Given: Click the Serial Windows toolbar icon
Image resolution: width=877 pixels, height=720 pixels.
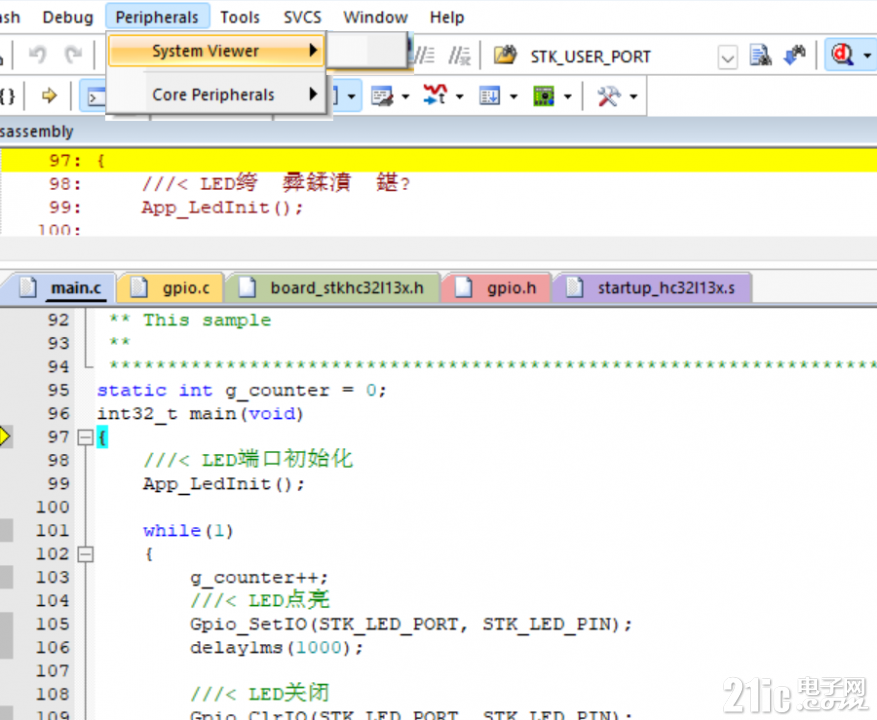Looking at the screenshot, I should click(x=383, y=96).
